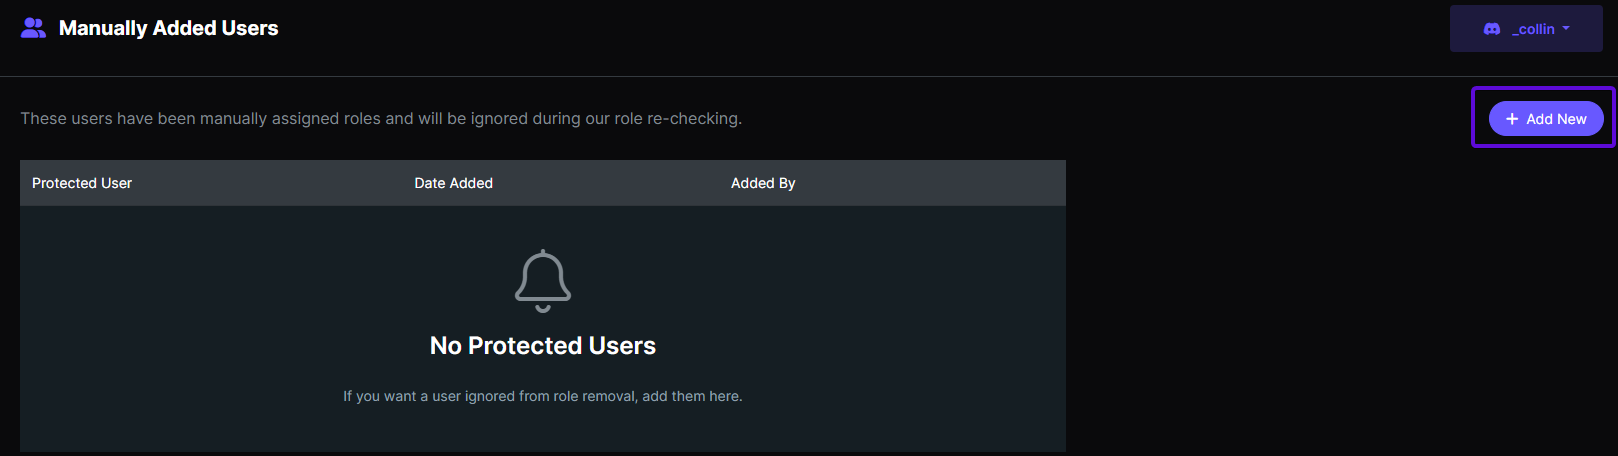This screenshot has width=1618, height=456.
Task: Add a new protected user with Add New
Action: pos(1546,119)
